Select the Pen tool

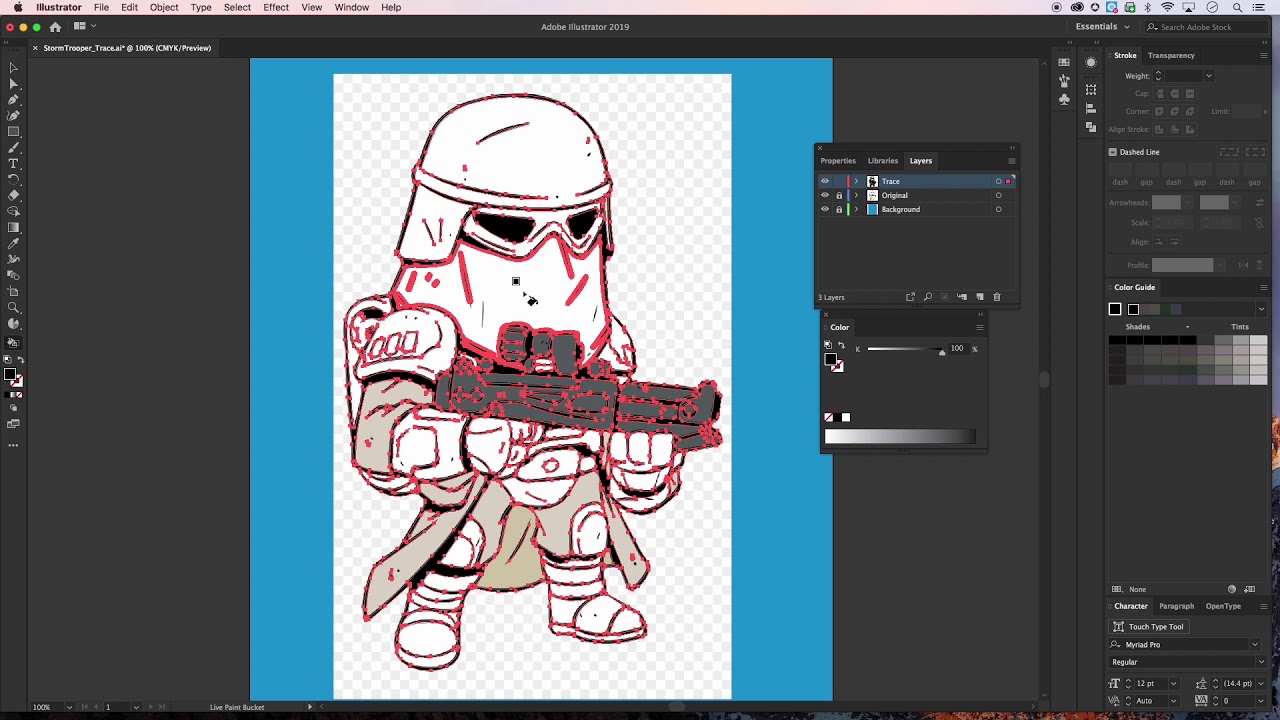[13, 99]
